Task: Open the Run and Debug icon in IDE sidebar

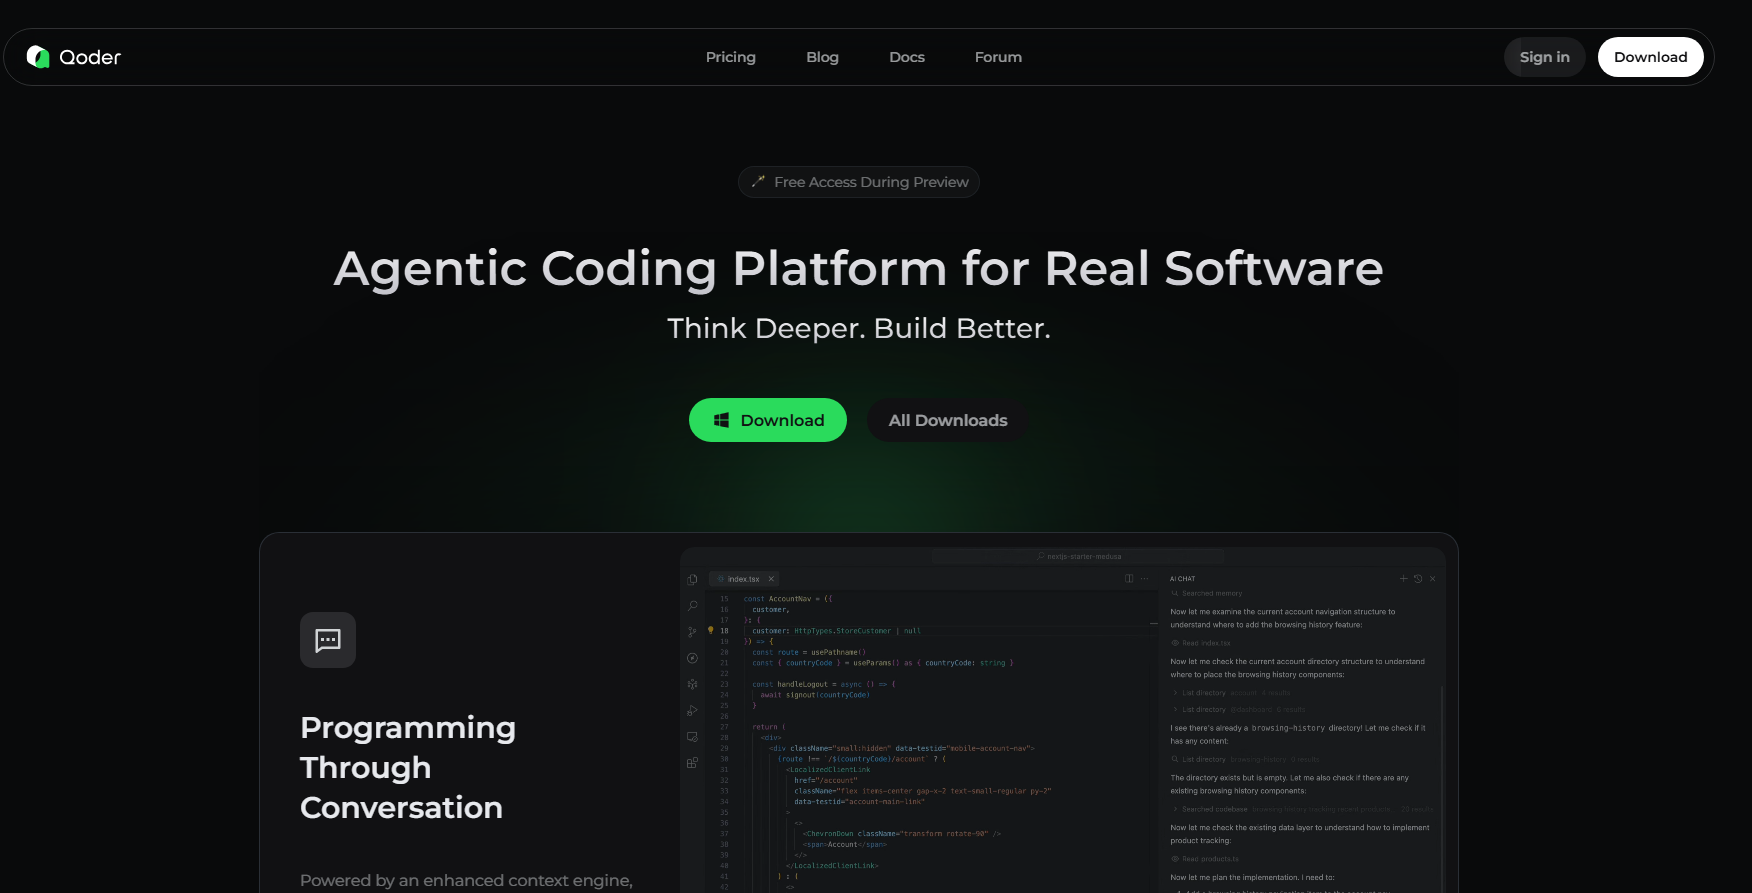Action: click(692, 711)
